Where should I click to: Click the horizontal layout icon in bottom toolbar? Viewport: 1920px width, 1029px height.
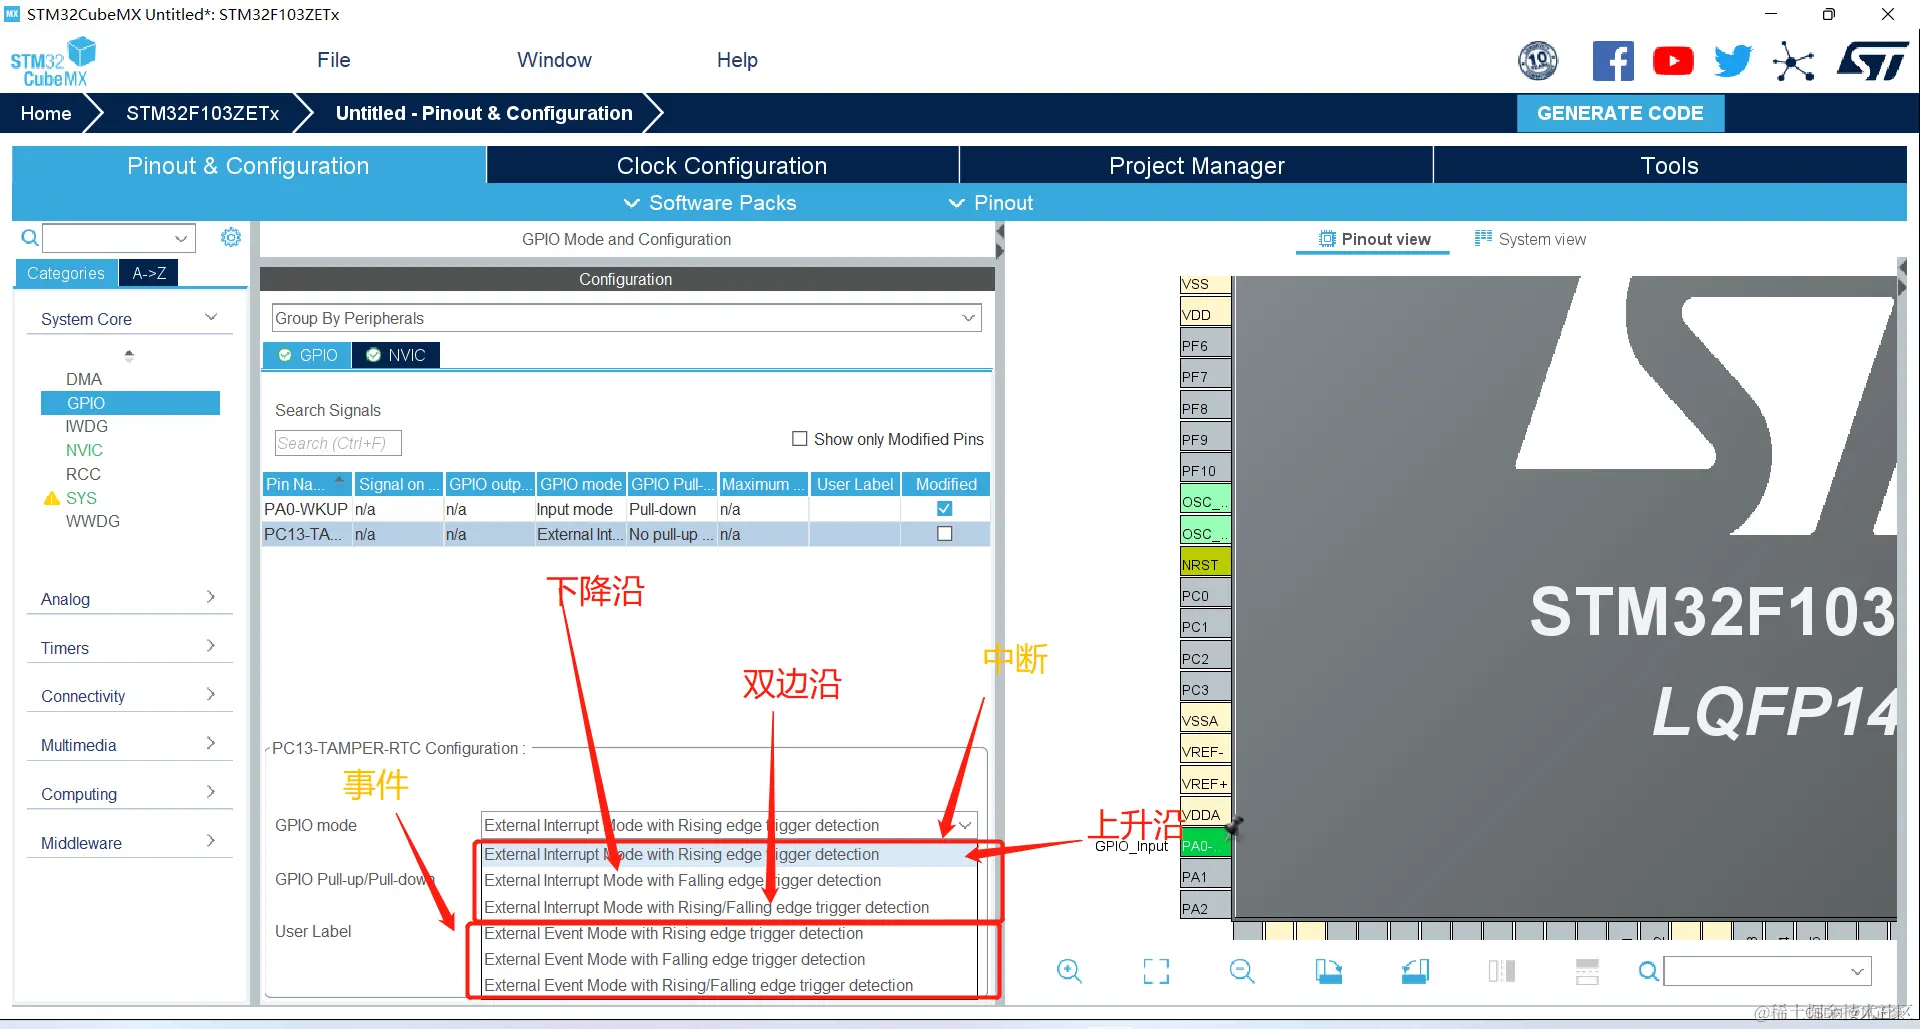tap(1587, 971)
